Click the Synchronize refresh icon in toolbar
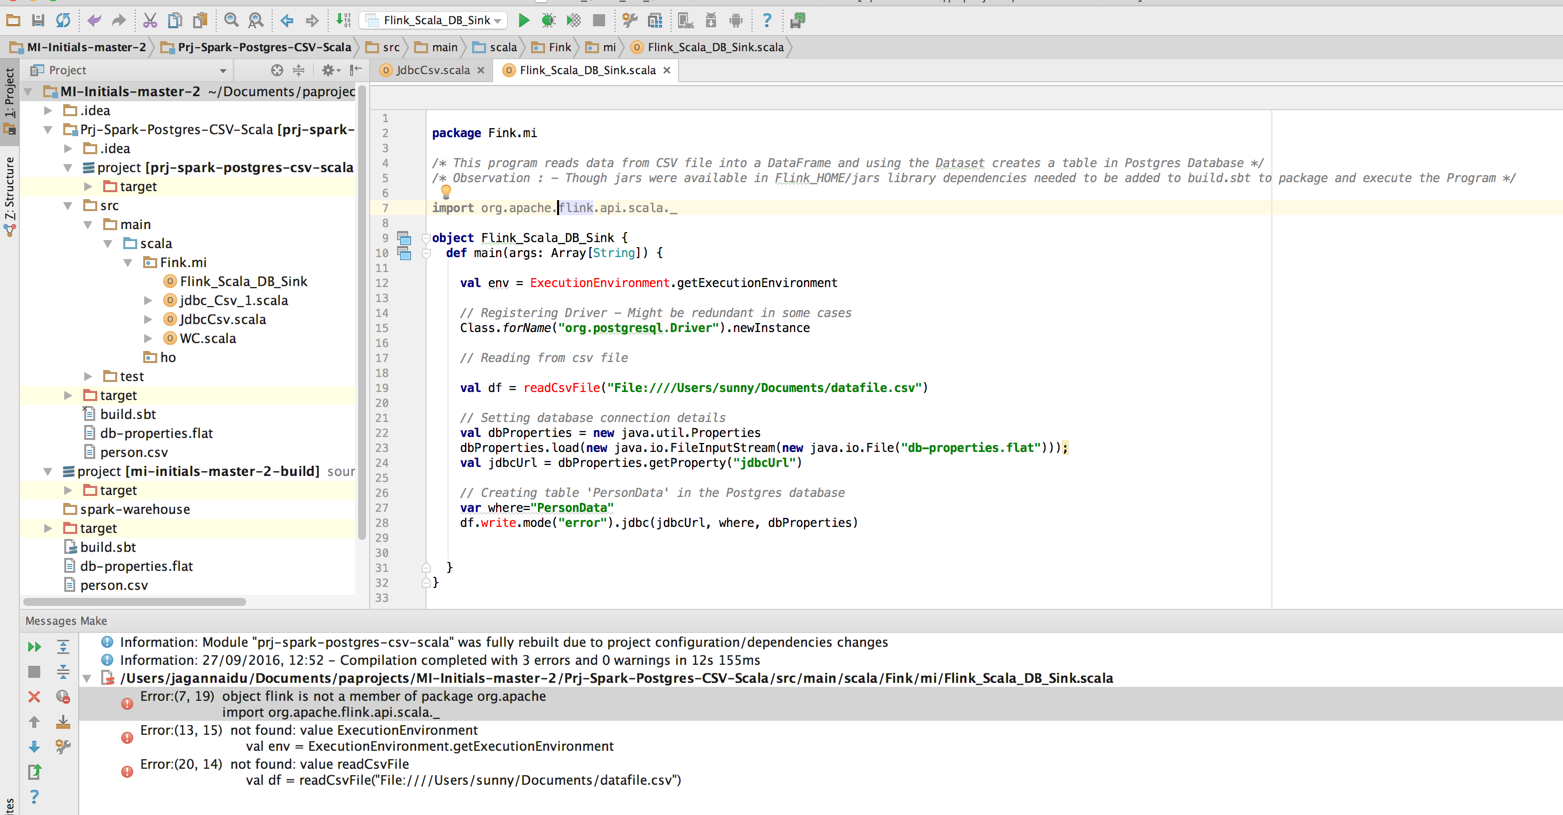The image size is (1563, 815). tap(63, 20)
